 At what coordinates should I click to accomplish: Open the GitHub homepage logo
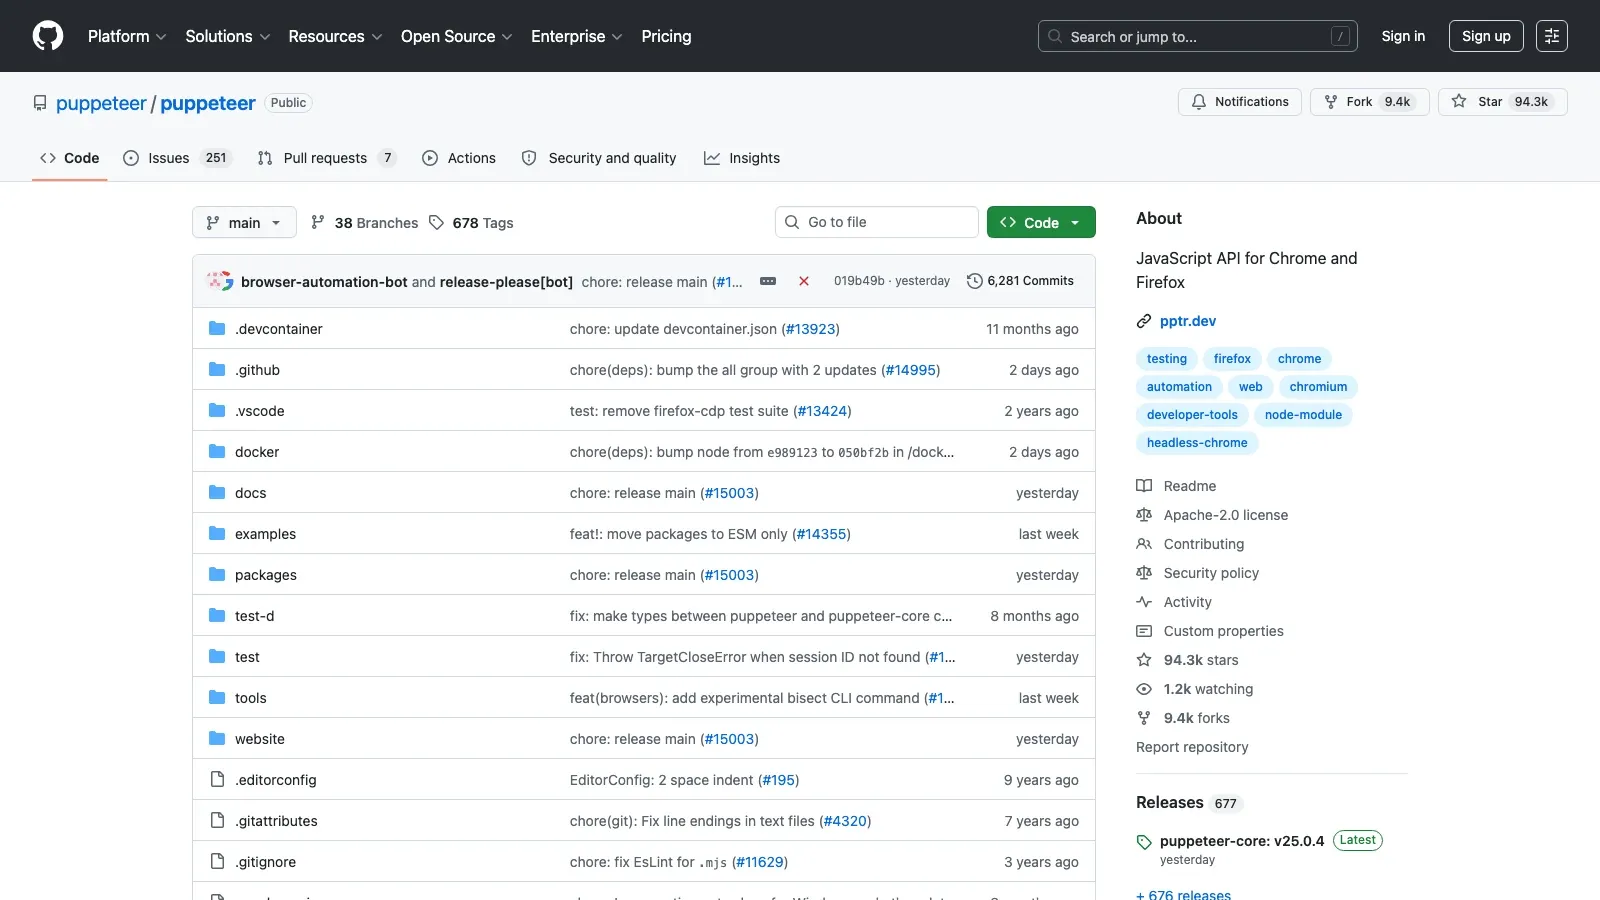coord(48,36)
